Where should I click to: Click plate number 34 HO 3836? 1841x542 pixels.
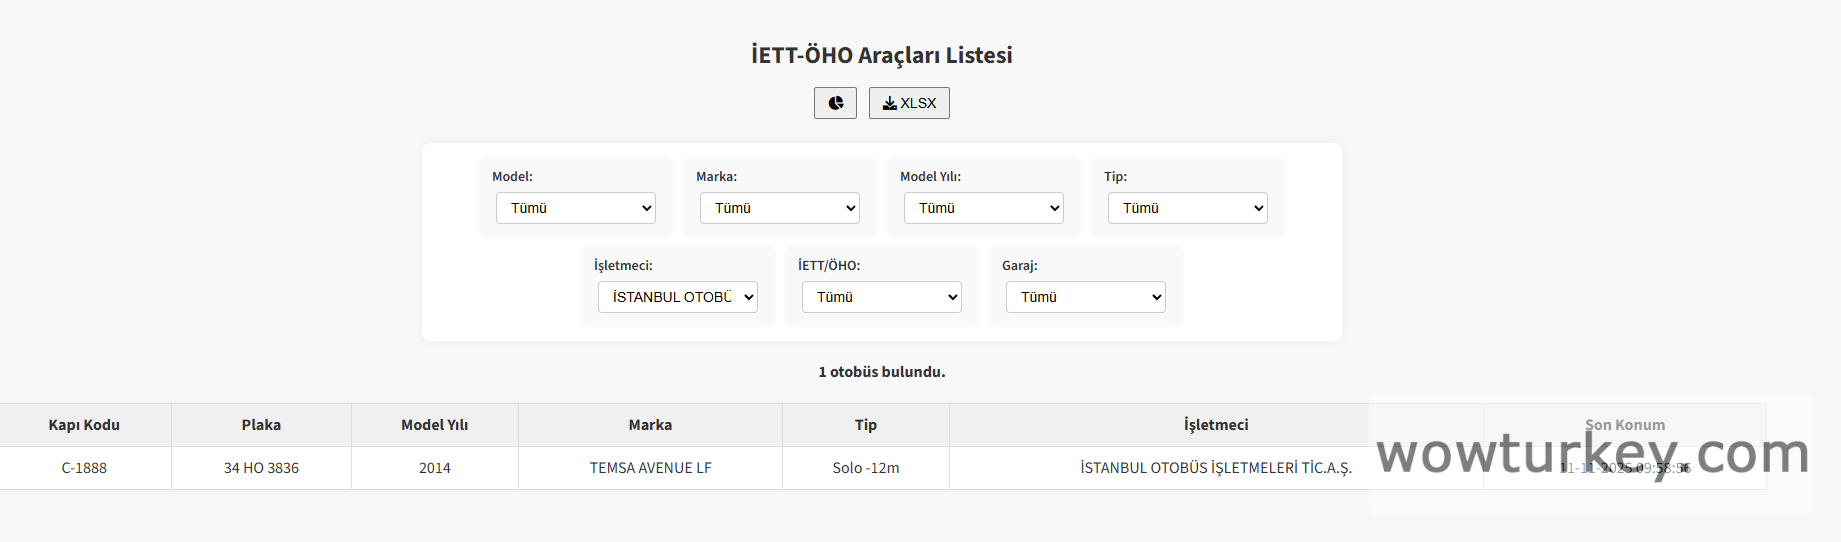[261, 468]
